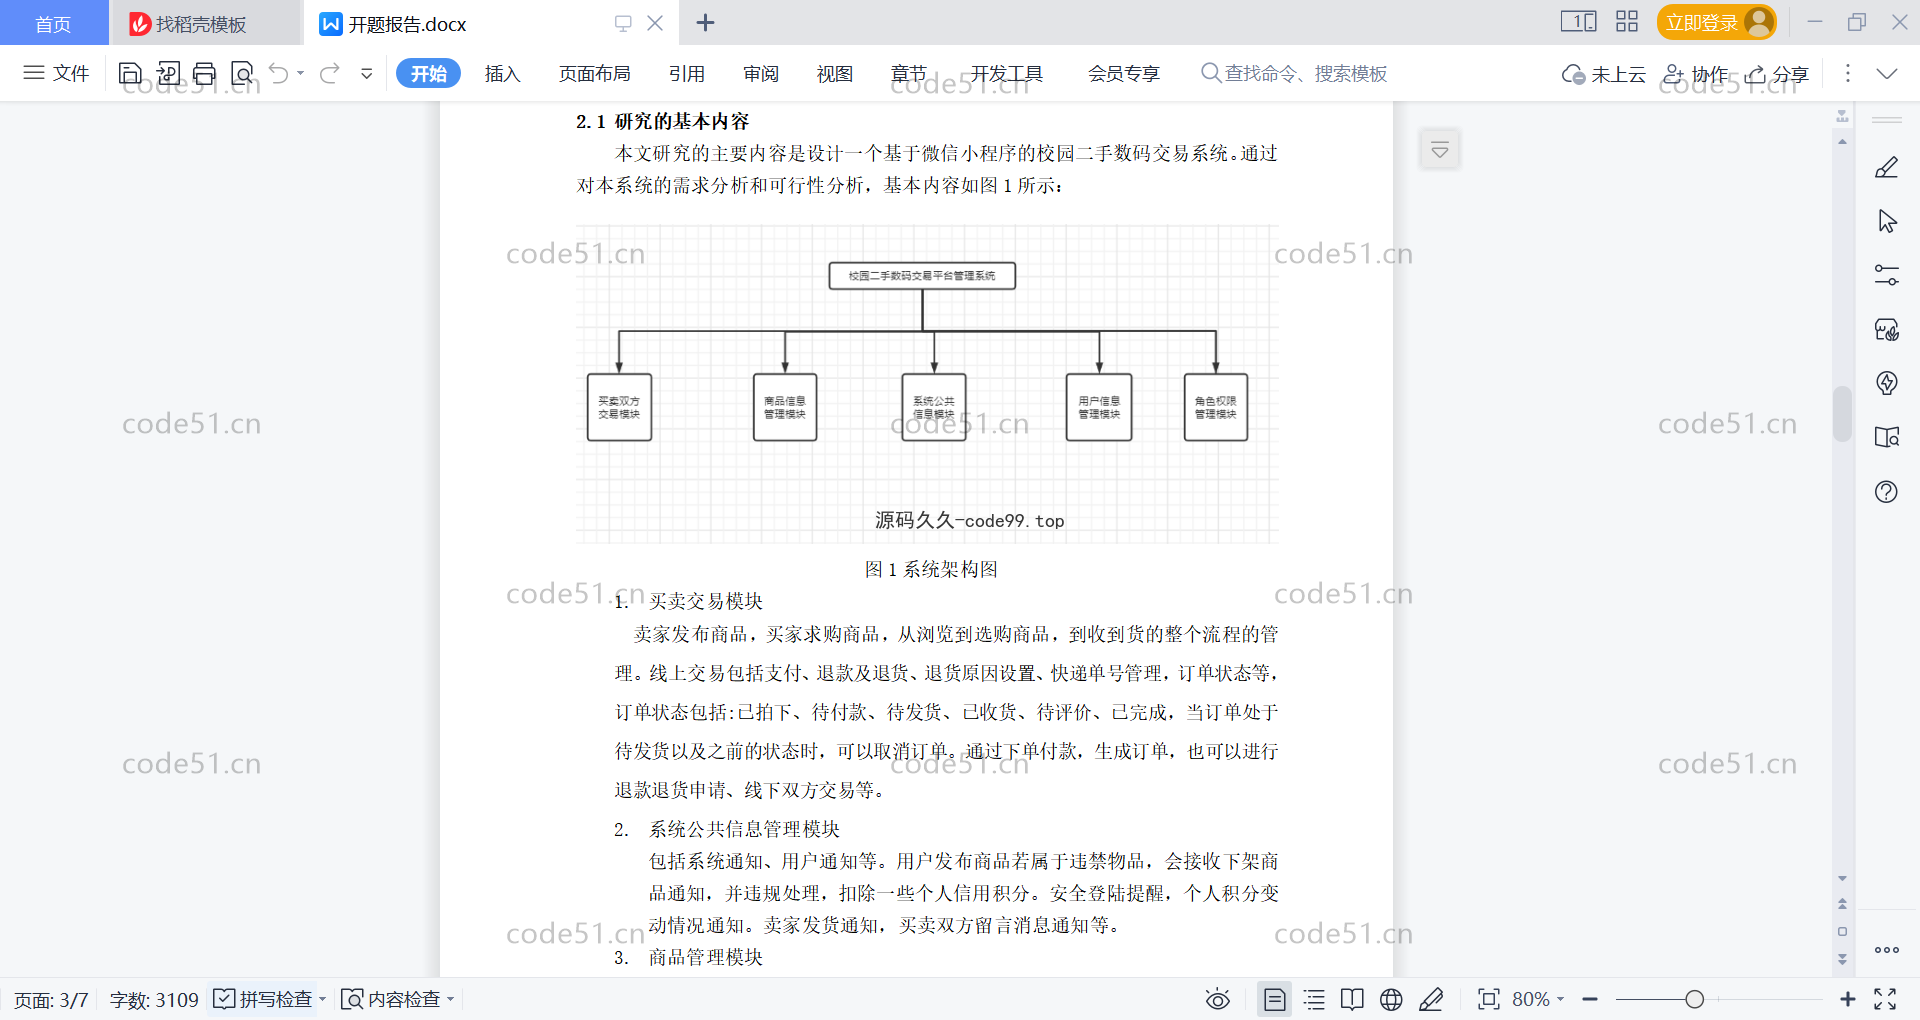Click the selection cursor icon in right sidebar
This screenshot has width=1920, height=1020.
[1886, 221]
